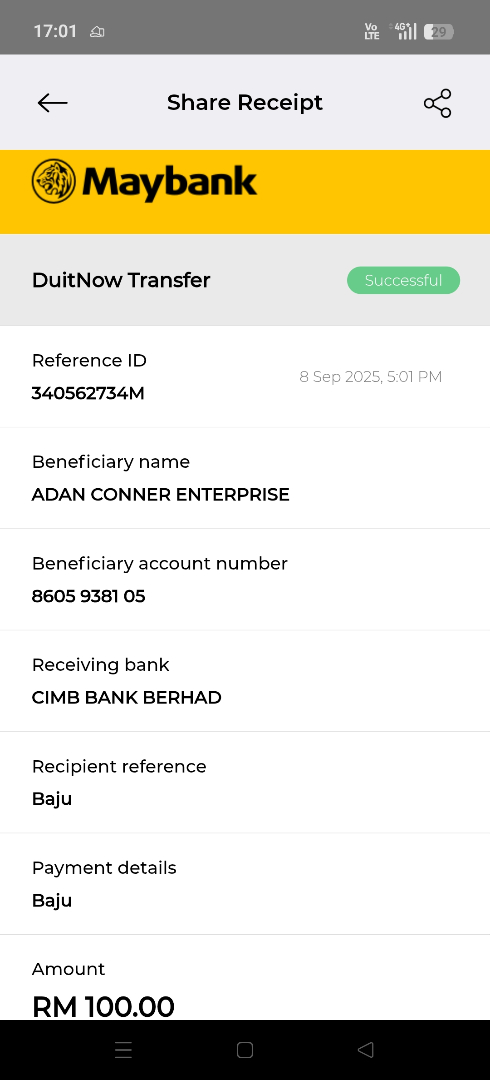Tap the Android home square icon

pos(245,1050)
